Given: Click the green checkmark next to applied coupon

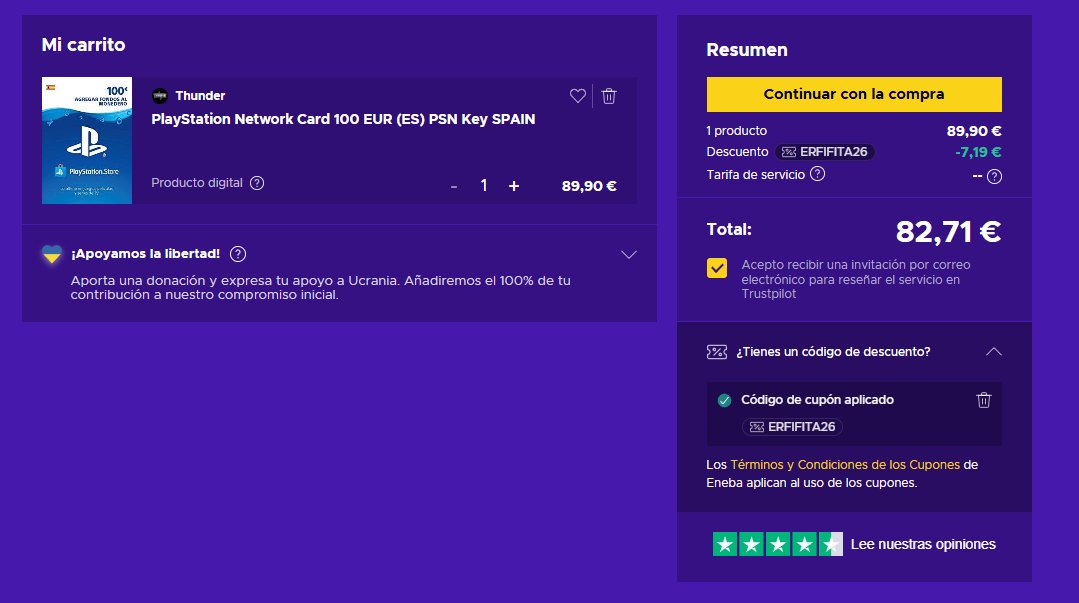Looking at the screenshot, I should coord(724,400).
